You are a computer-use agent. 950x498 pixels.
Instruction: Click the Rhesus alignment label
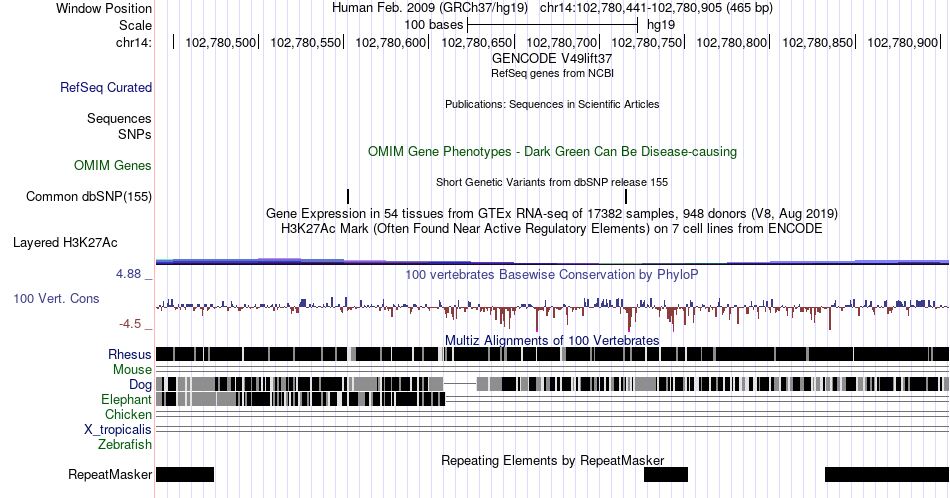coord(130,354)
